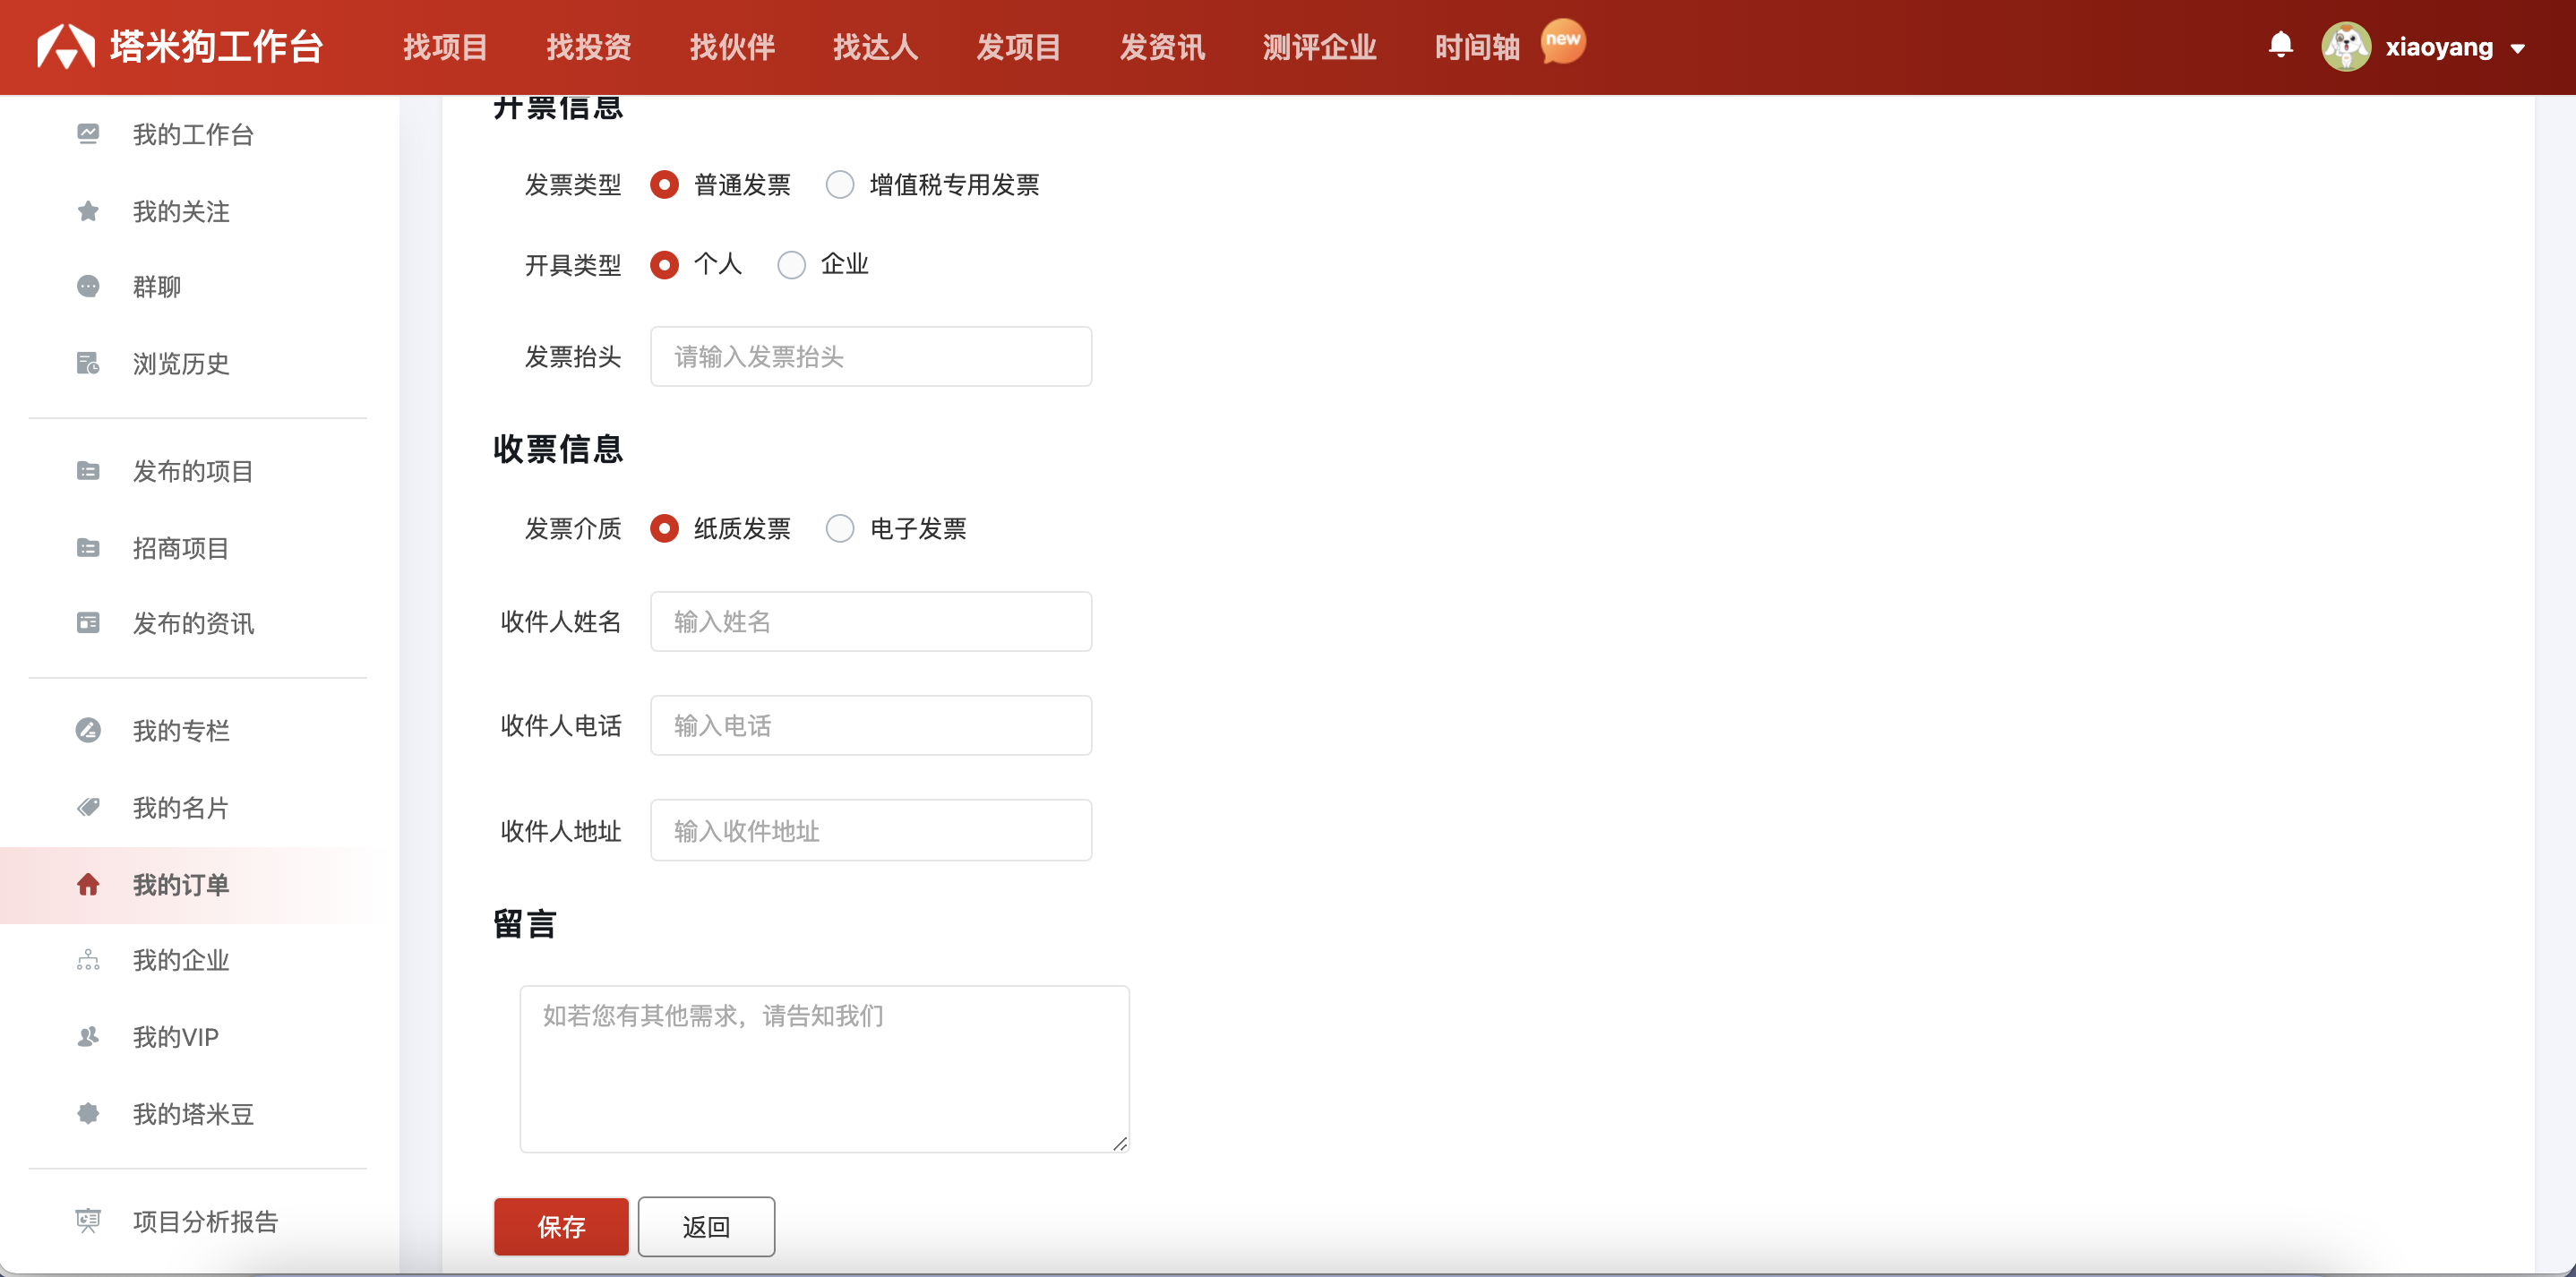Select 纸质发票 as 发票介质
This screenshot has width=2576, height=1277.
click(x=664, y=529)
